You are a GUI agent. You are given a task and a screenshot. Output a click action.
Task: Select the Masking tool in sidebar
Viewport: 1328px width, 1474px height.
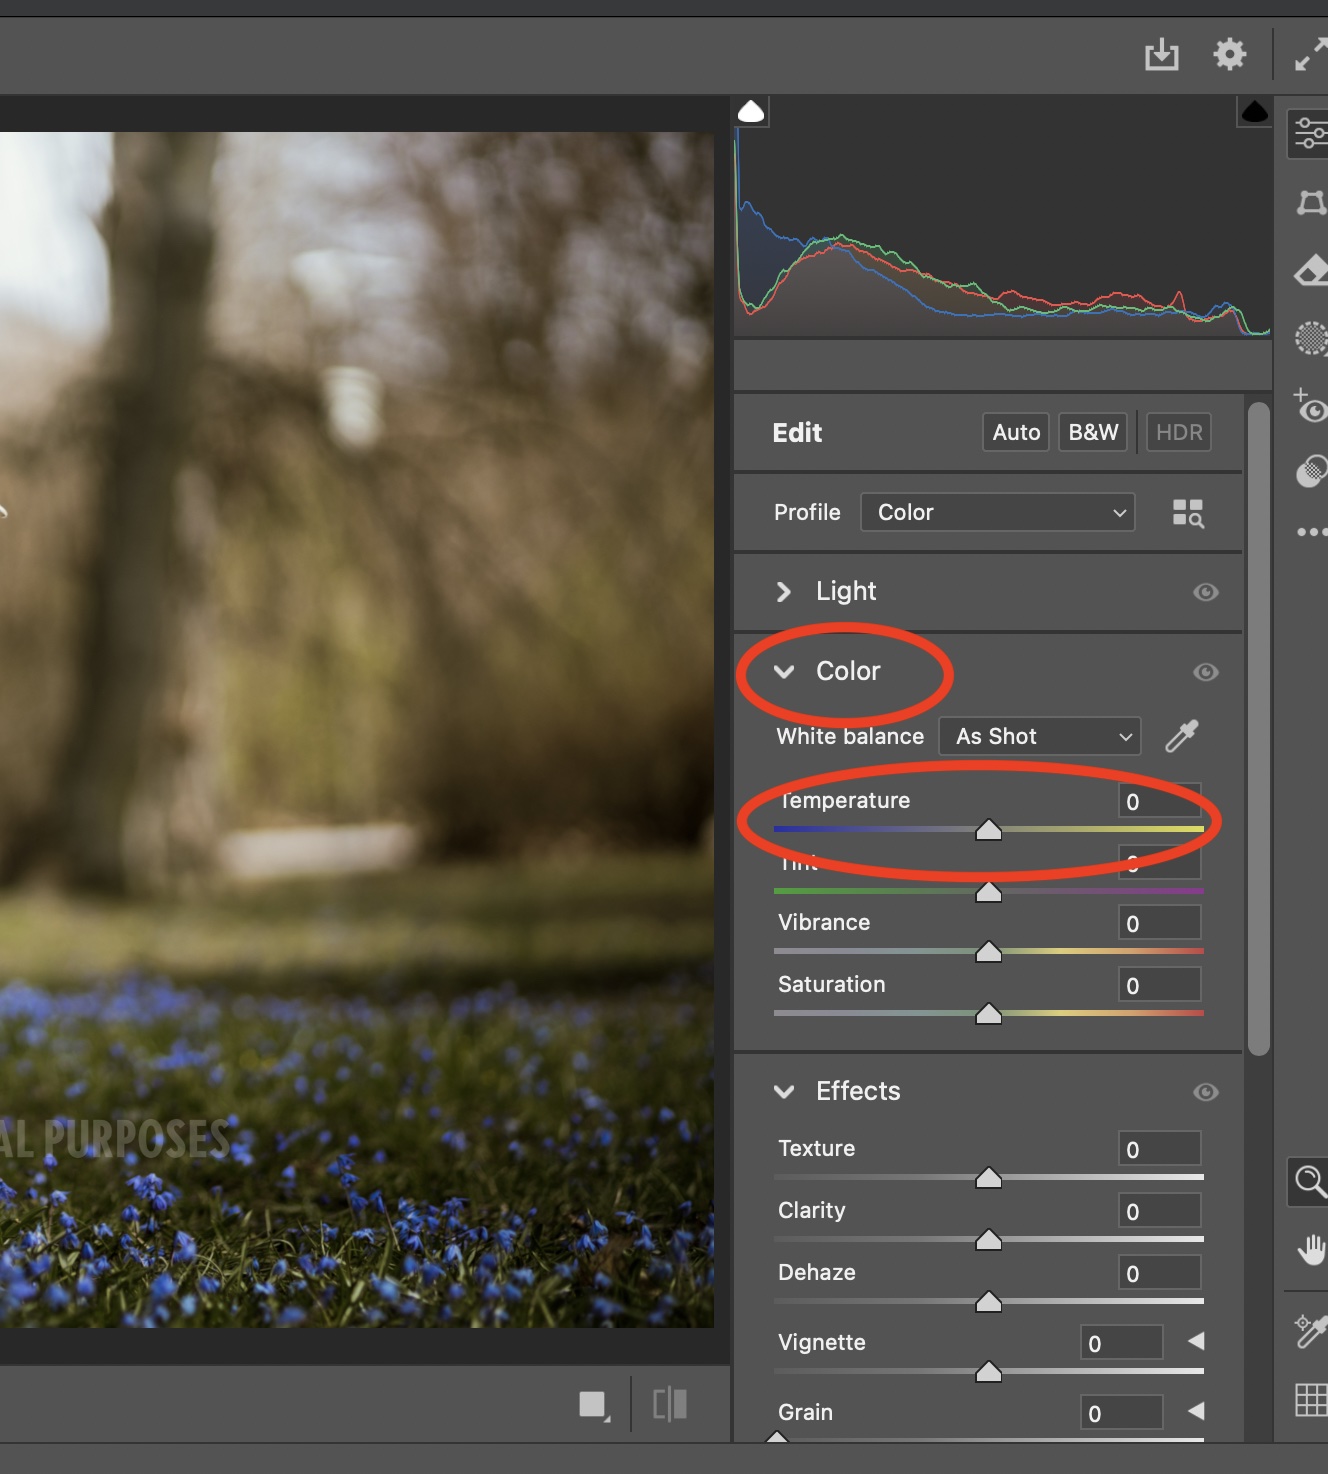(1311, 338)
